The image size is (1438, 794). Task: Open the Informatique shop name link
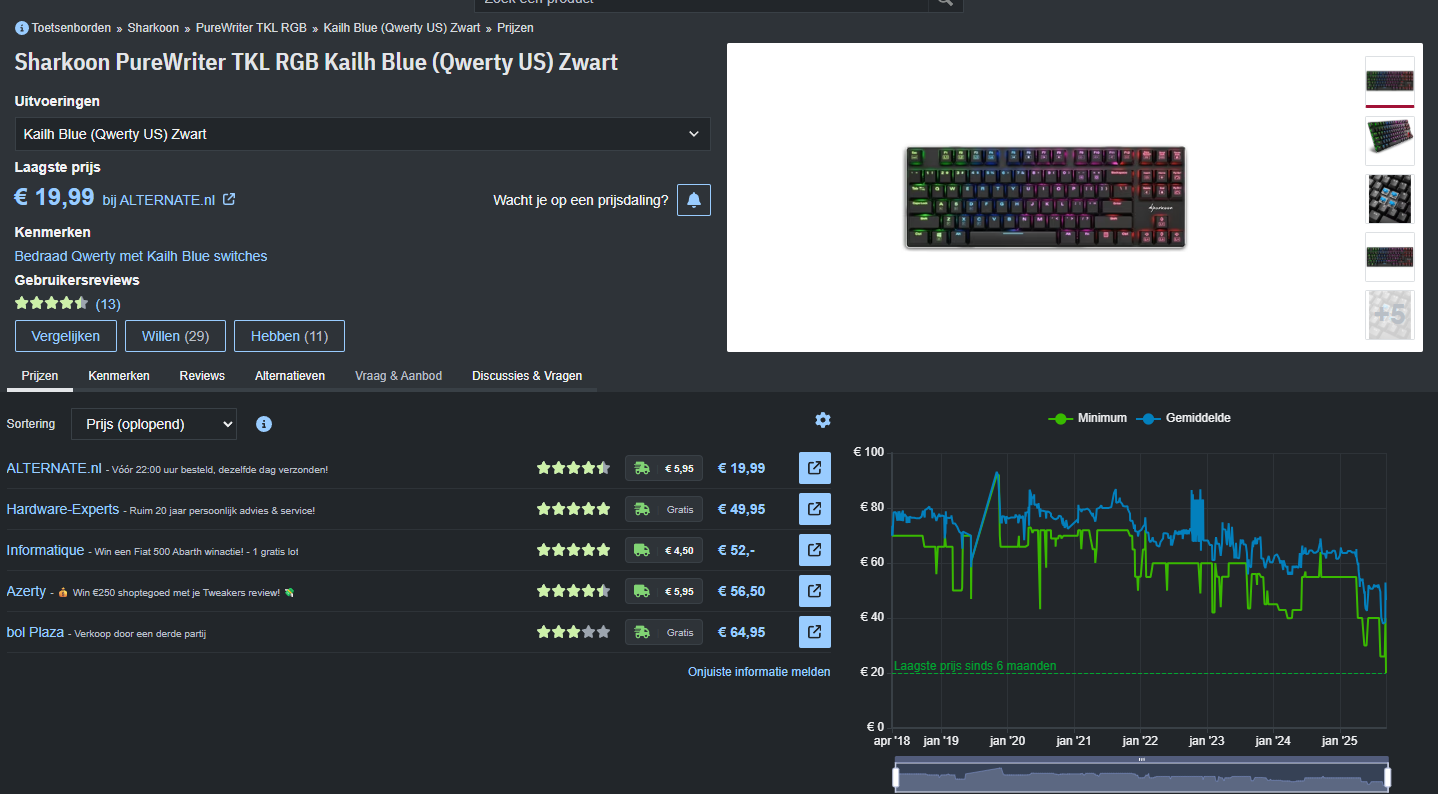coord(45,550)
